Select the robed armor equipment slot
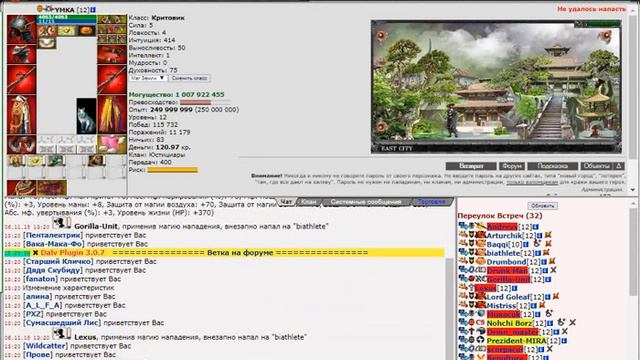The height and width of the screenshot is (360, 640). click(21, 115)
